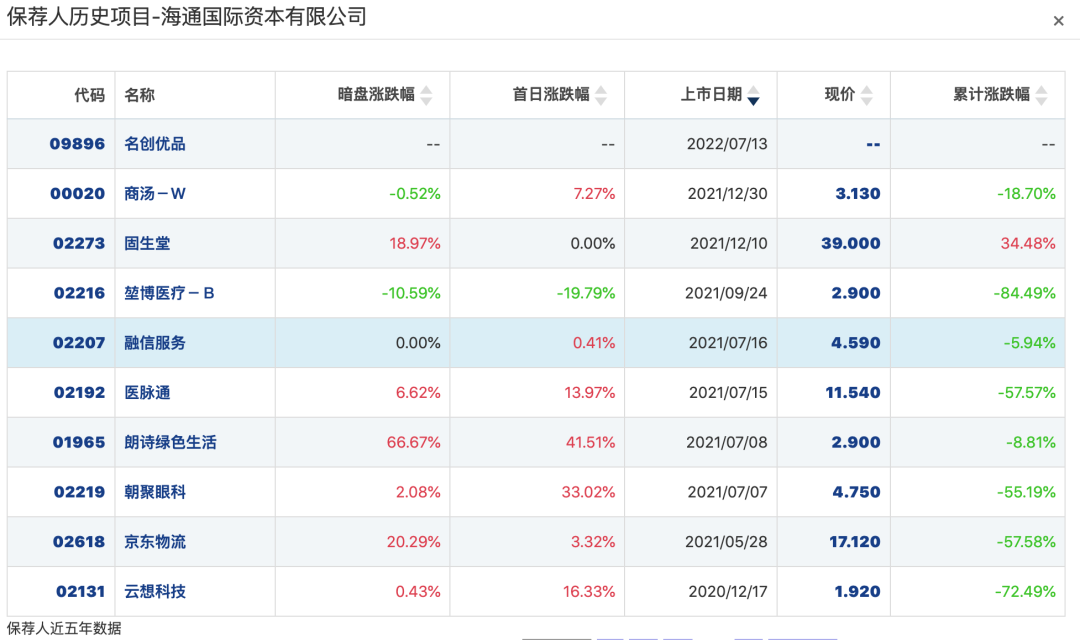Sort by 首日涨跌幅 column arrows
Image resolution: width=1080 pixels, height=640 pixels.
pos(601,95)
